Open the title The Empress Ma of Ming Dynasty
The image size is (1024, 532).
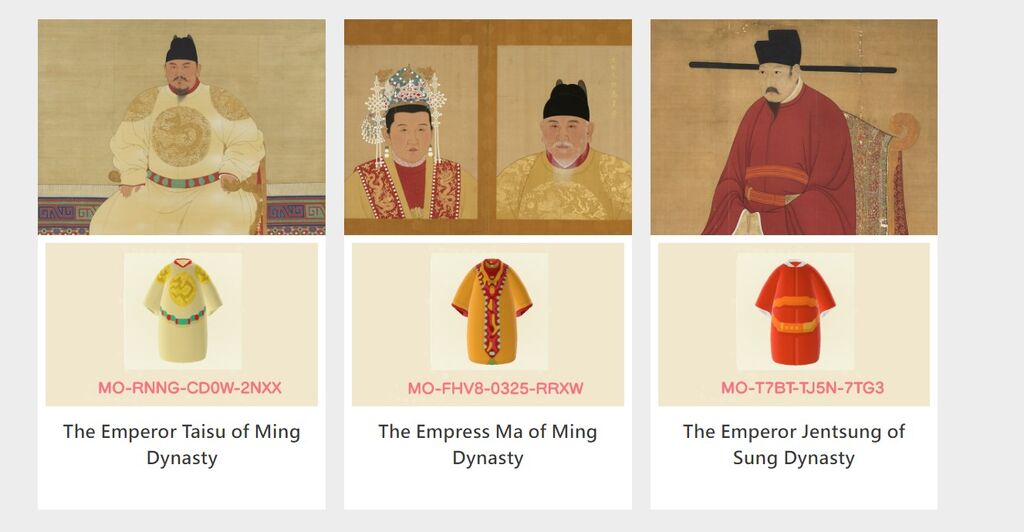tap(488, 445)
